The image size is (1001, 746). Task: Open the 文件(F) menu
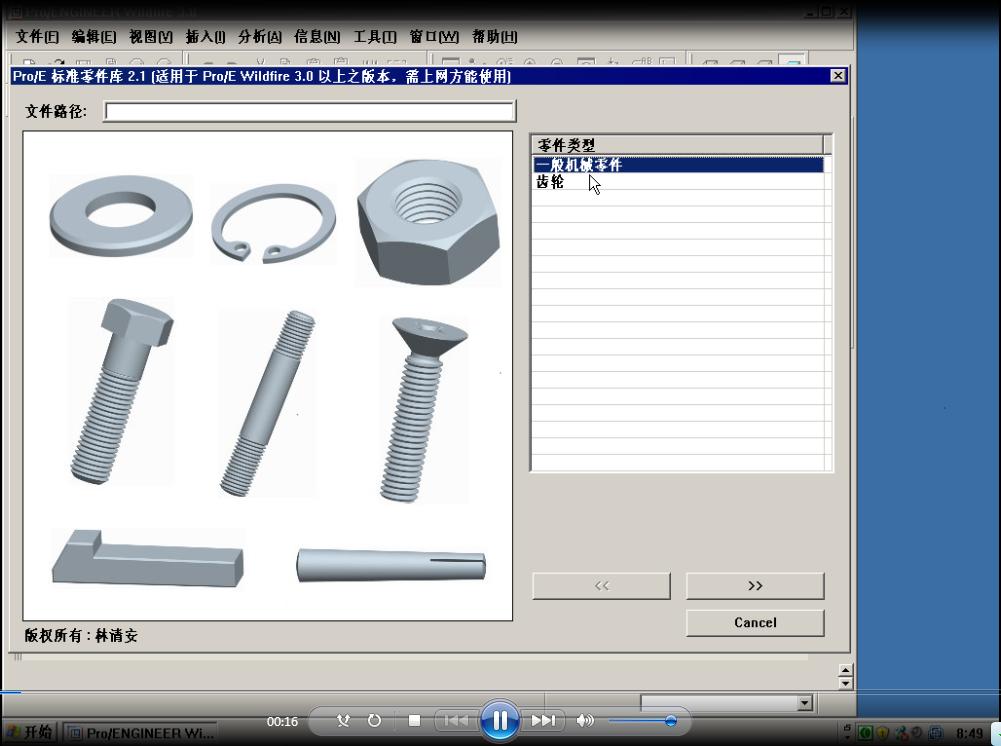tap(37, 37)
